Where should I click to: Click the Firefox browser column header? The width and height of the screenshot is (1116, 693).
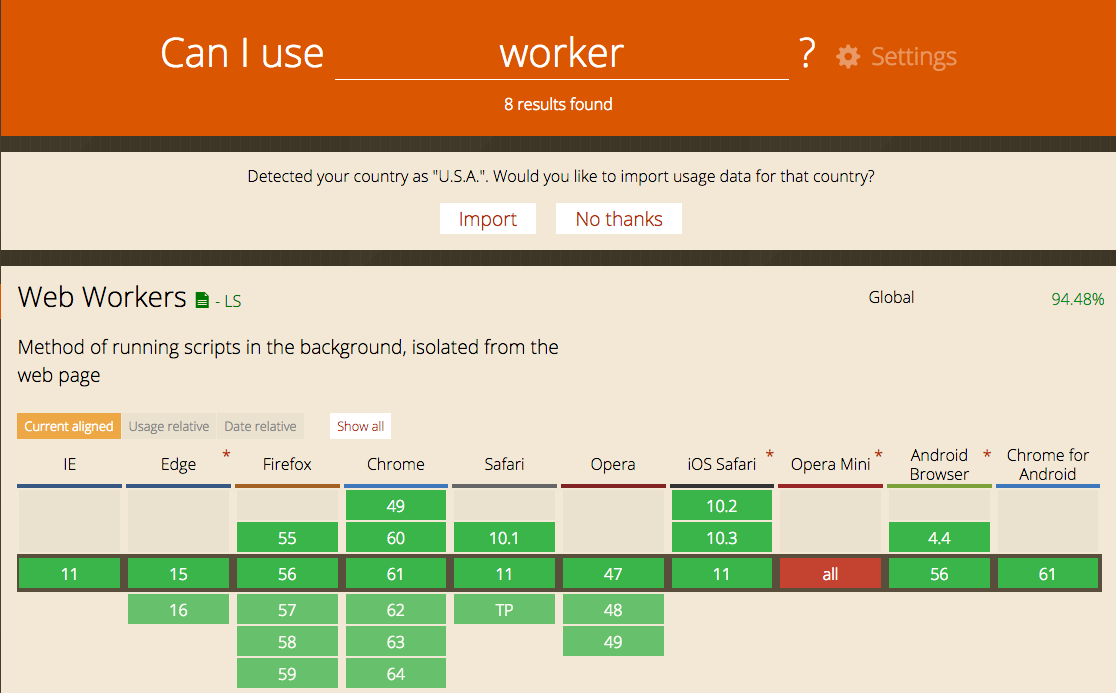[x=287, y=465]
